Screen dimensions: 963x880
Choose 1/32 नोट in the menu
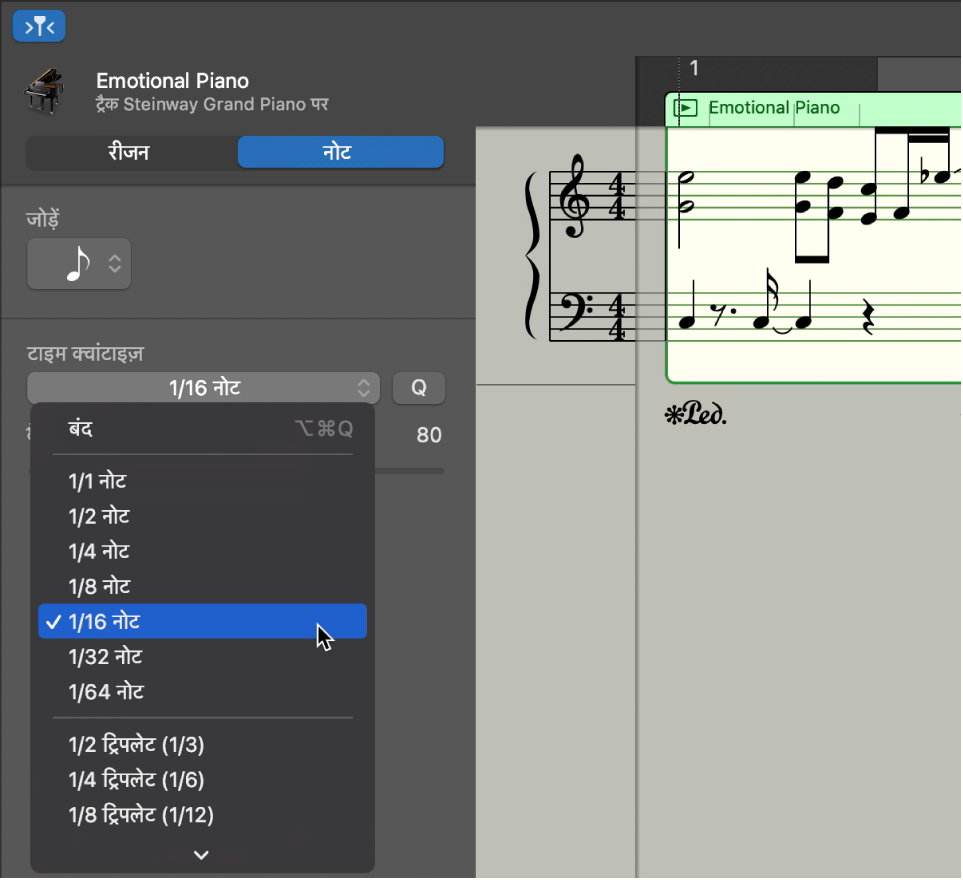tap(203, 657)
